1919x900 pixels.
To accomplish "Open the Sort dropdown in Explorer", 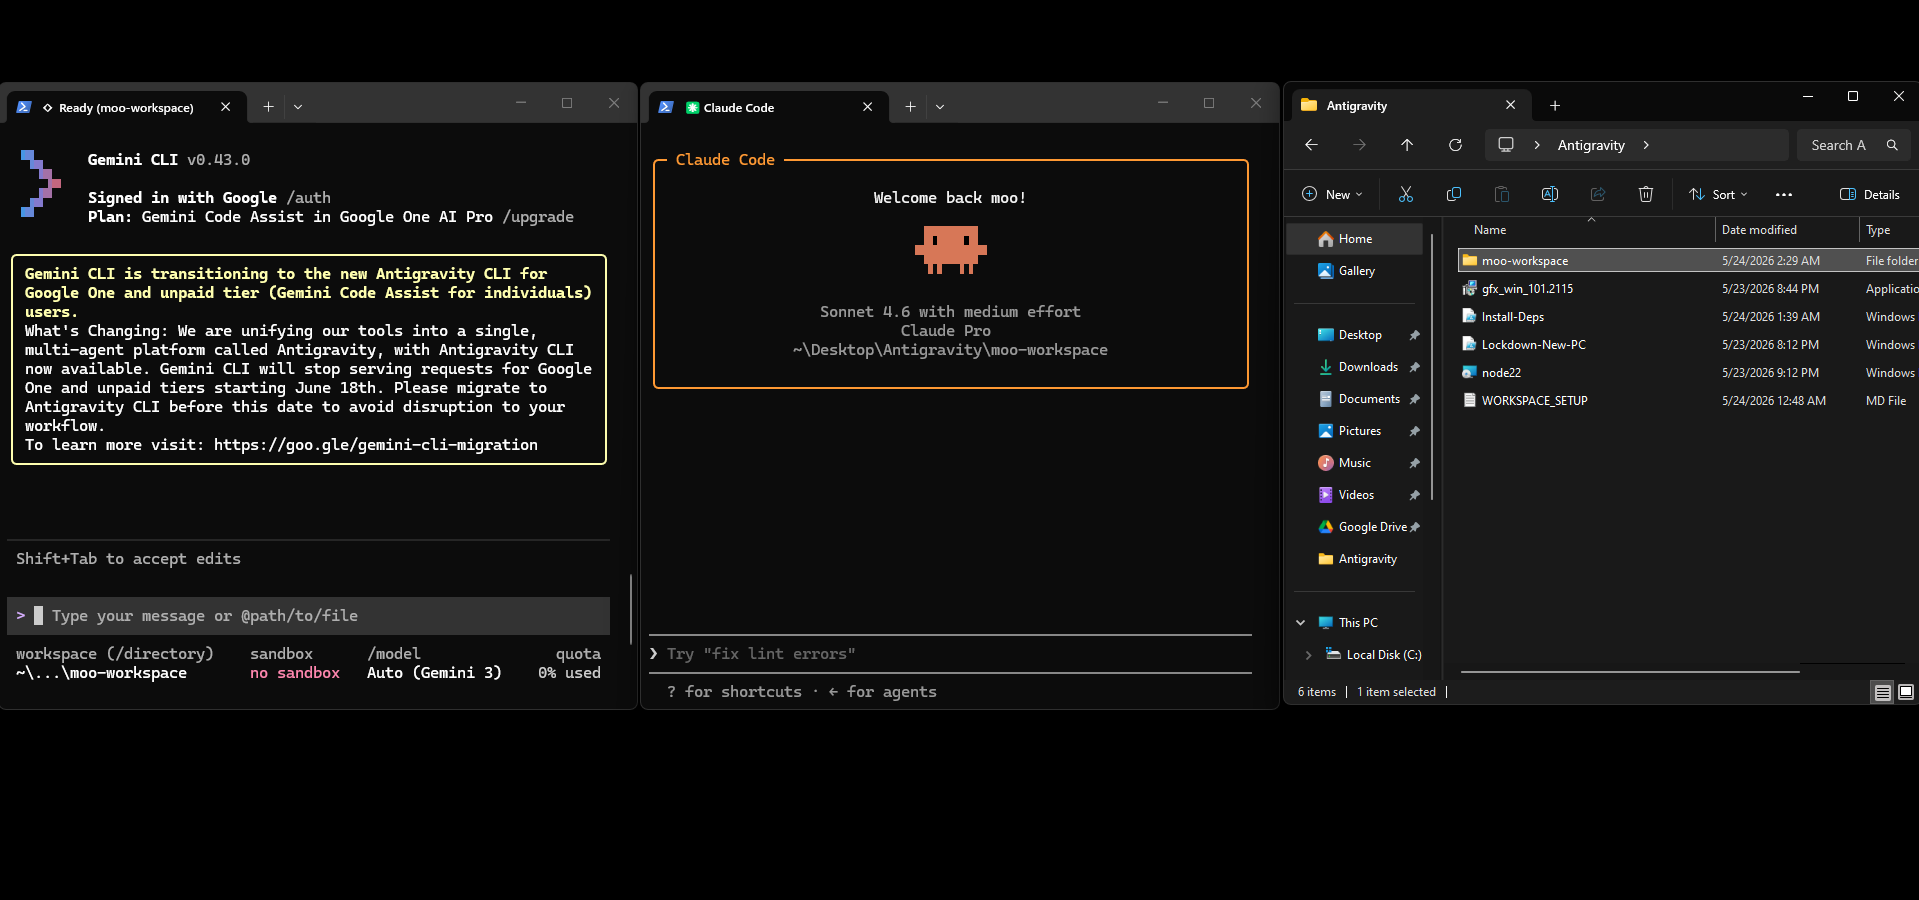I will 1718,194.
